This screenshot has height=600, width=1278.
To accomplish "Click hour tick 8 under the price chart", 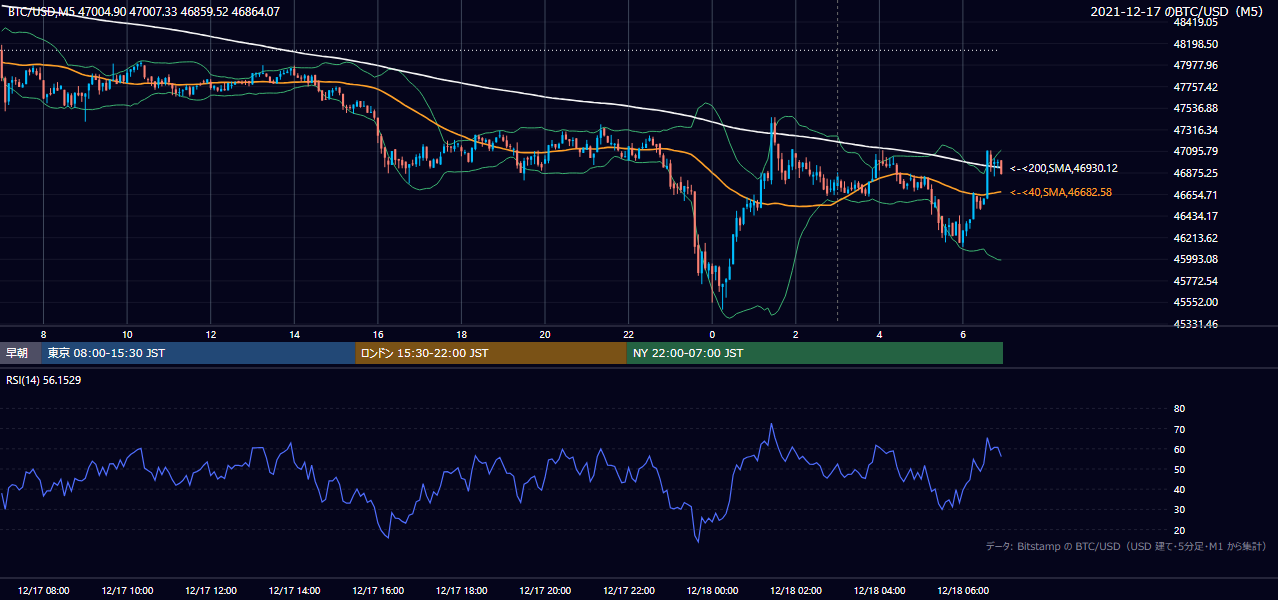I will (x=43, y=334).
